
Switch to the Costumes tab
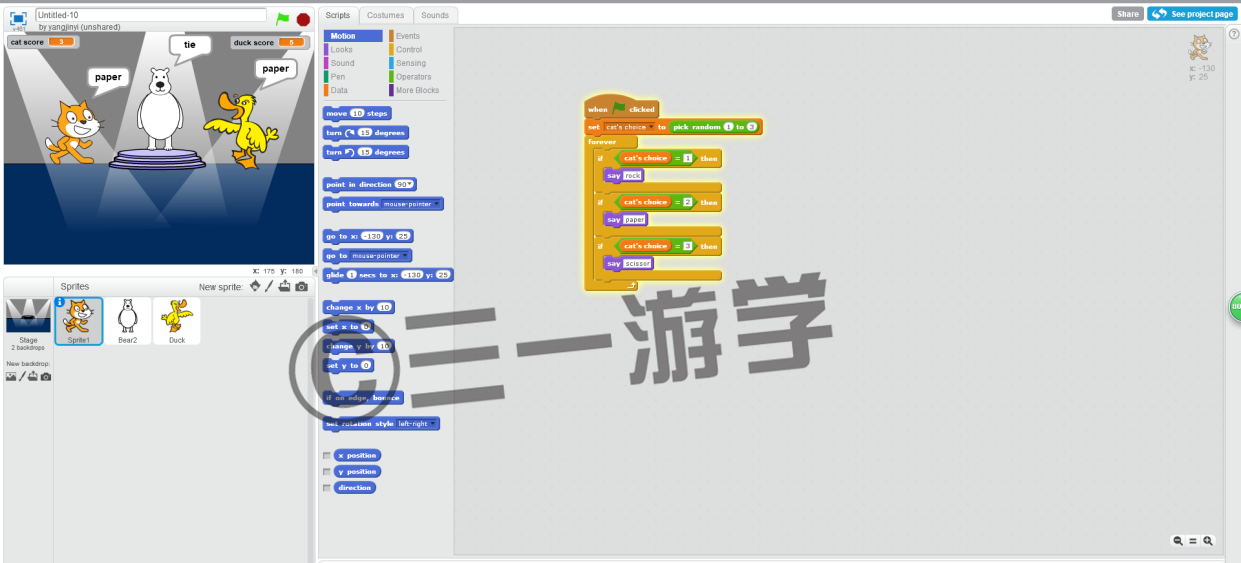[385, 15]
